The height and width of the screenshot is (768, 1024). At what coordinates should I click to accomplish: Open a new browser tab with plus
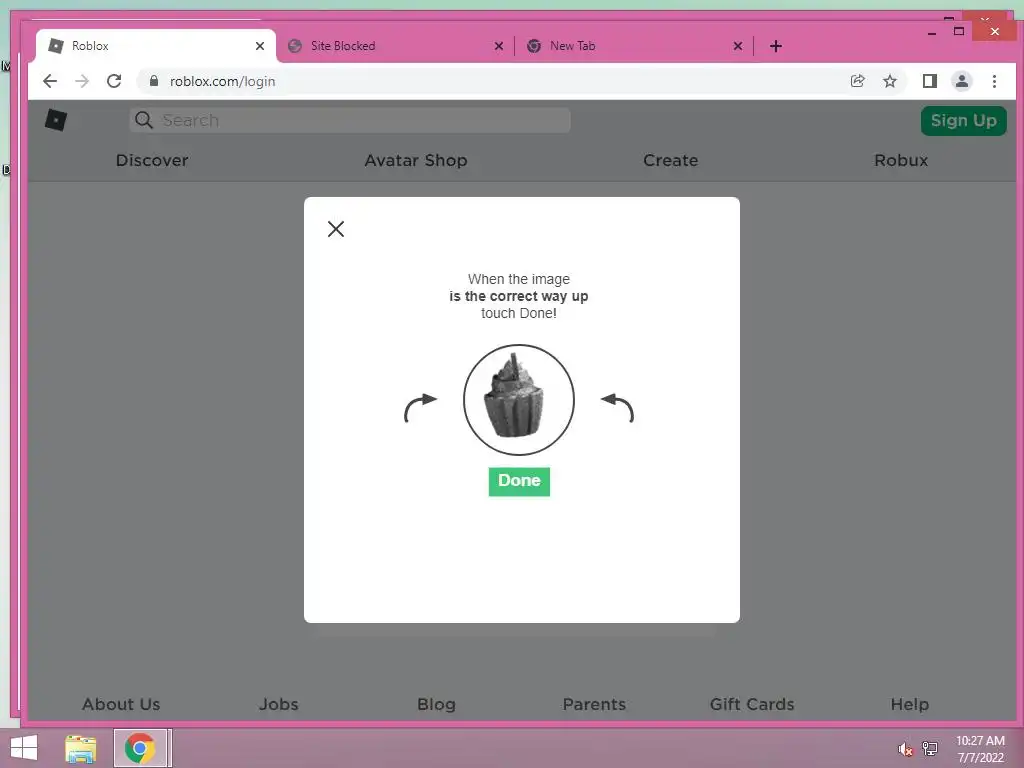(x=775, y=46)
